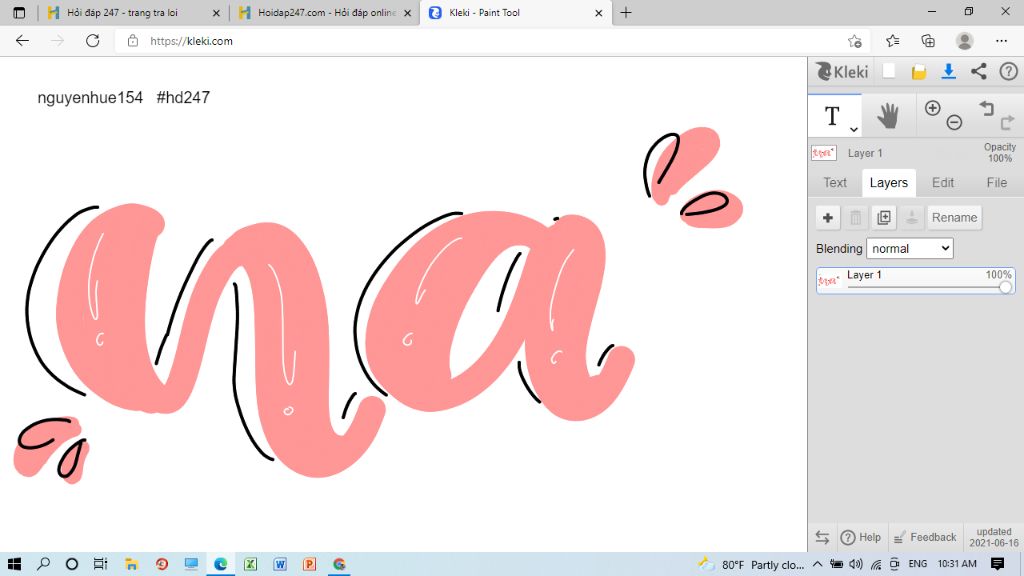
Task: Open browser tab actions menu icon
Action: (19, 12)
